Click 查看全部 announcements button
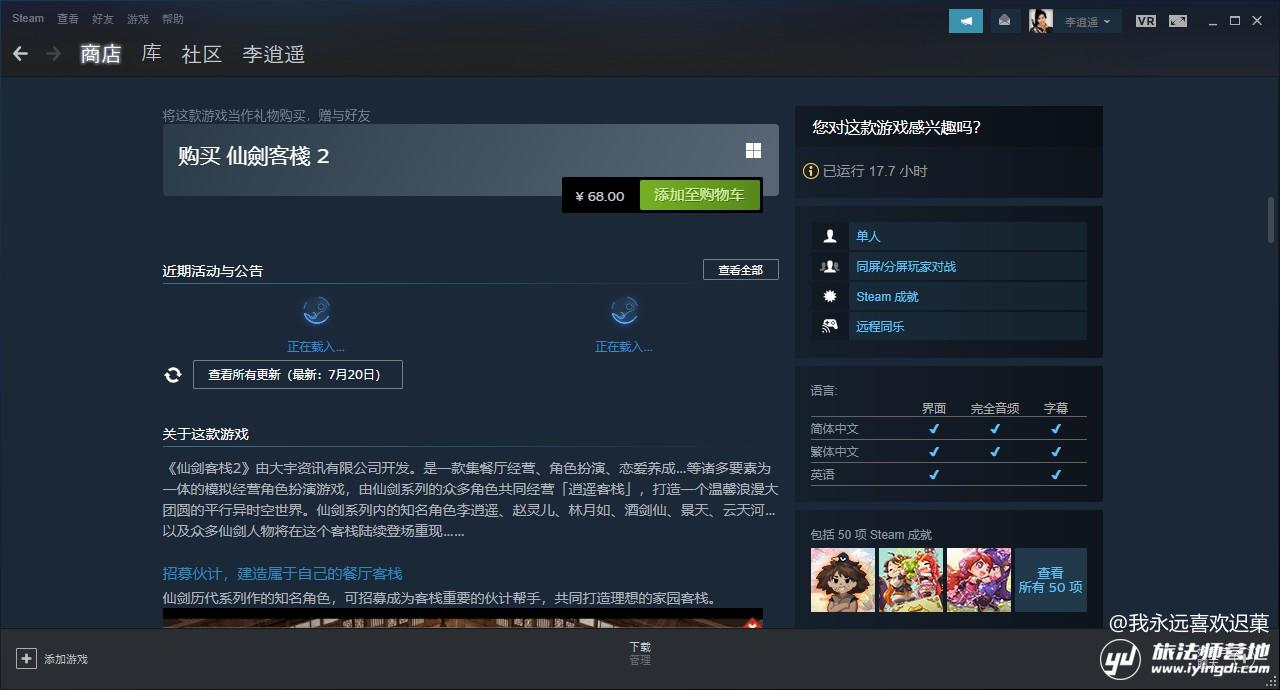 coord(740,270)
